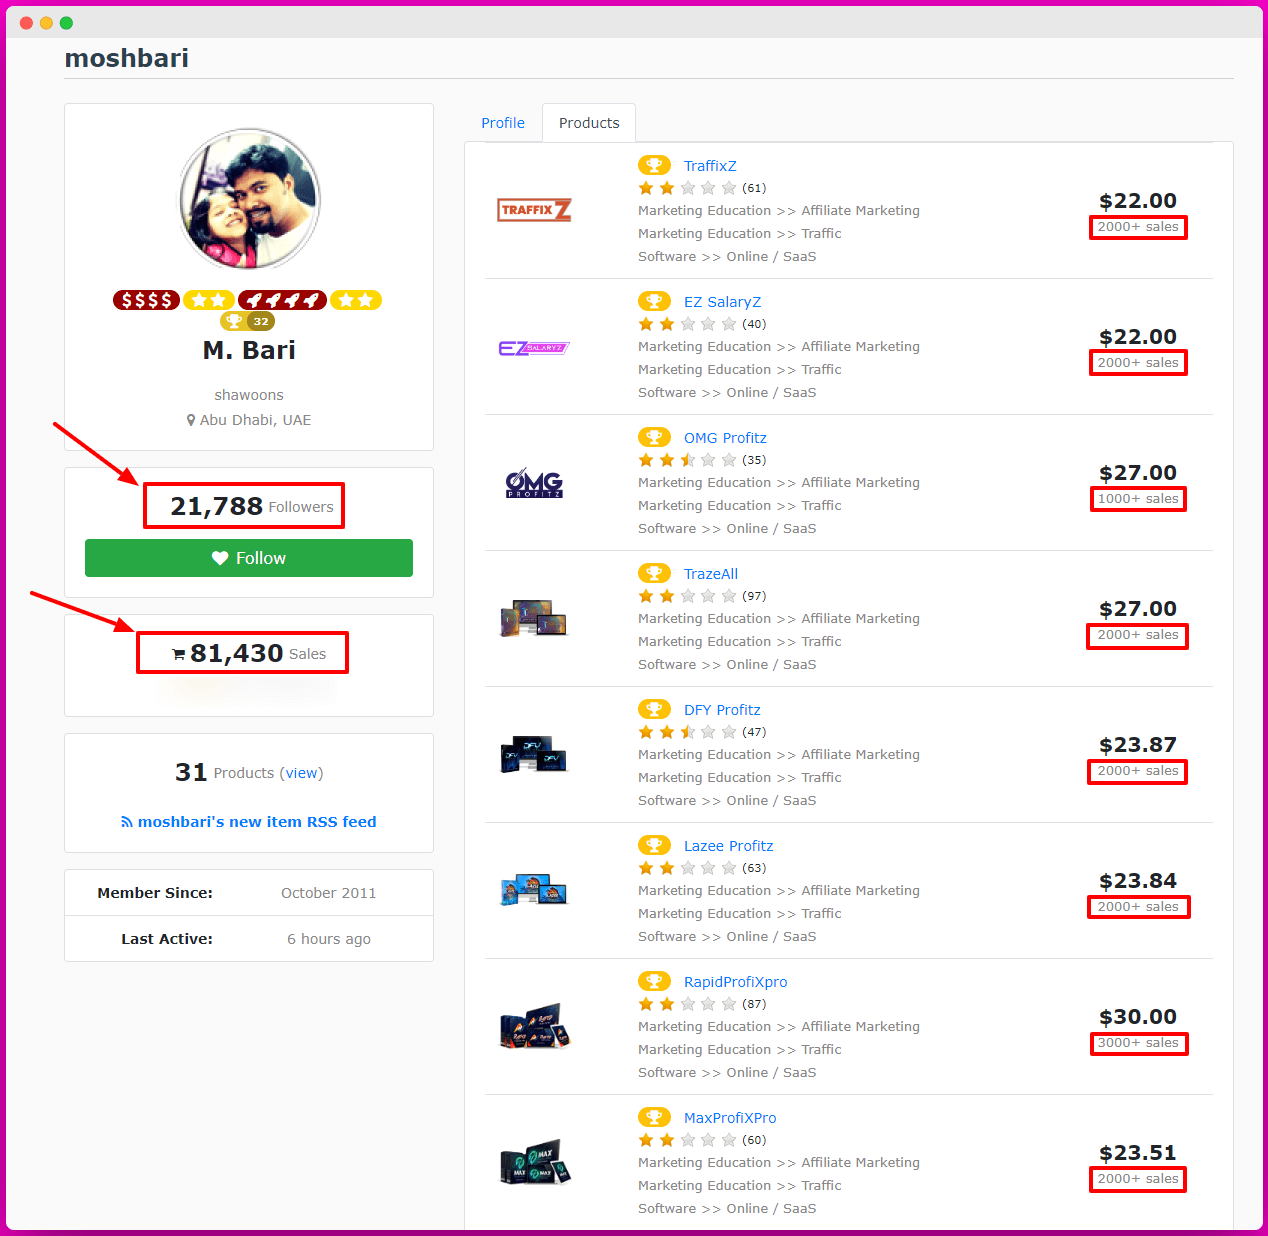The width and height of the screenshot is (1268, 1236).
Task: Click the TrazeAll product thumbnail
Action: [534, 619]
